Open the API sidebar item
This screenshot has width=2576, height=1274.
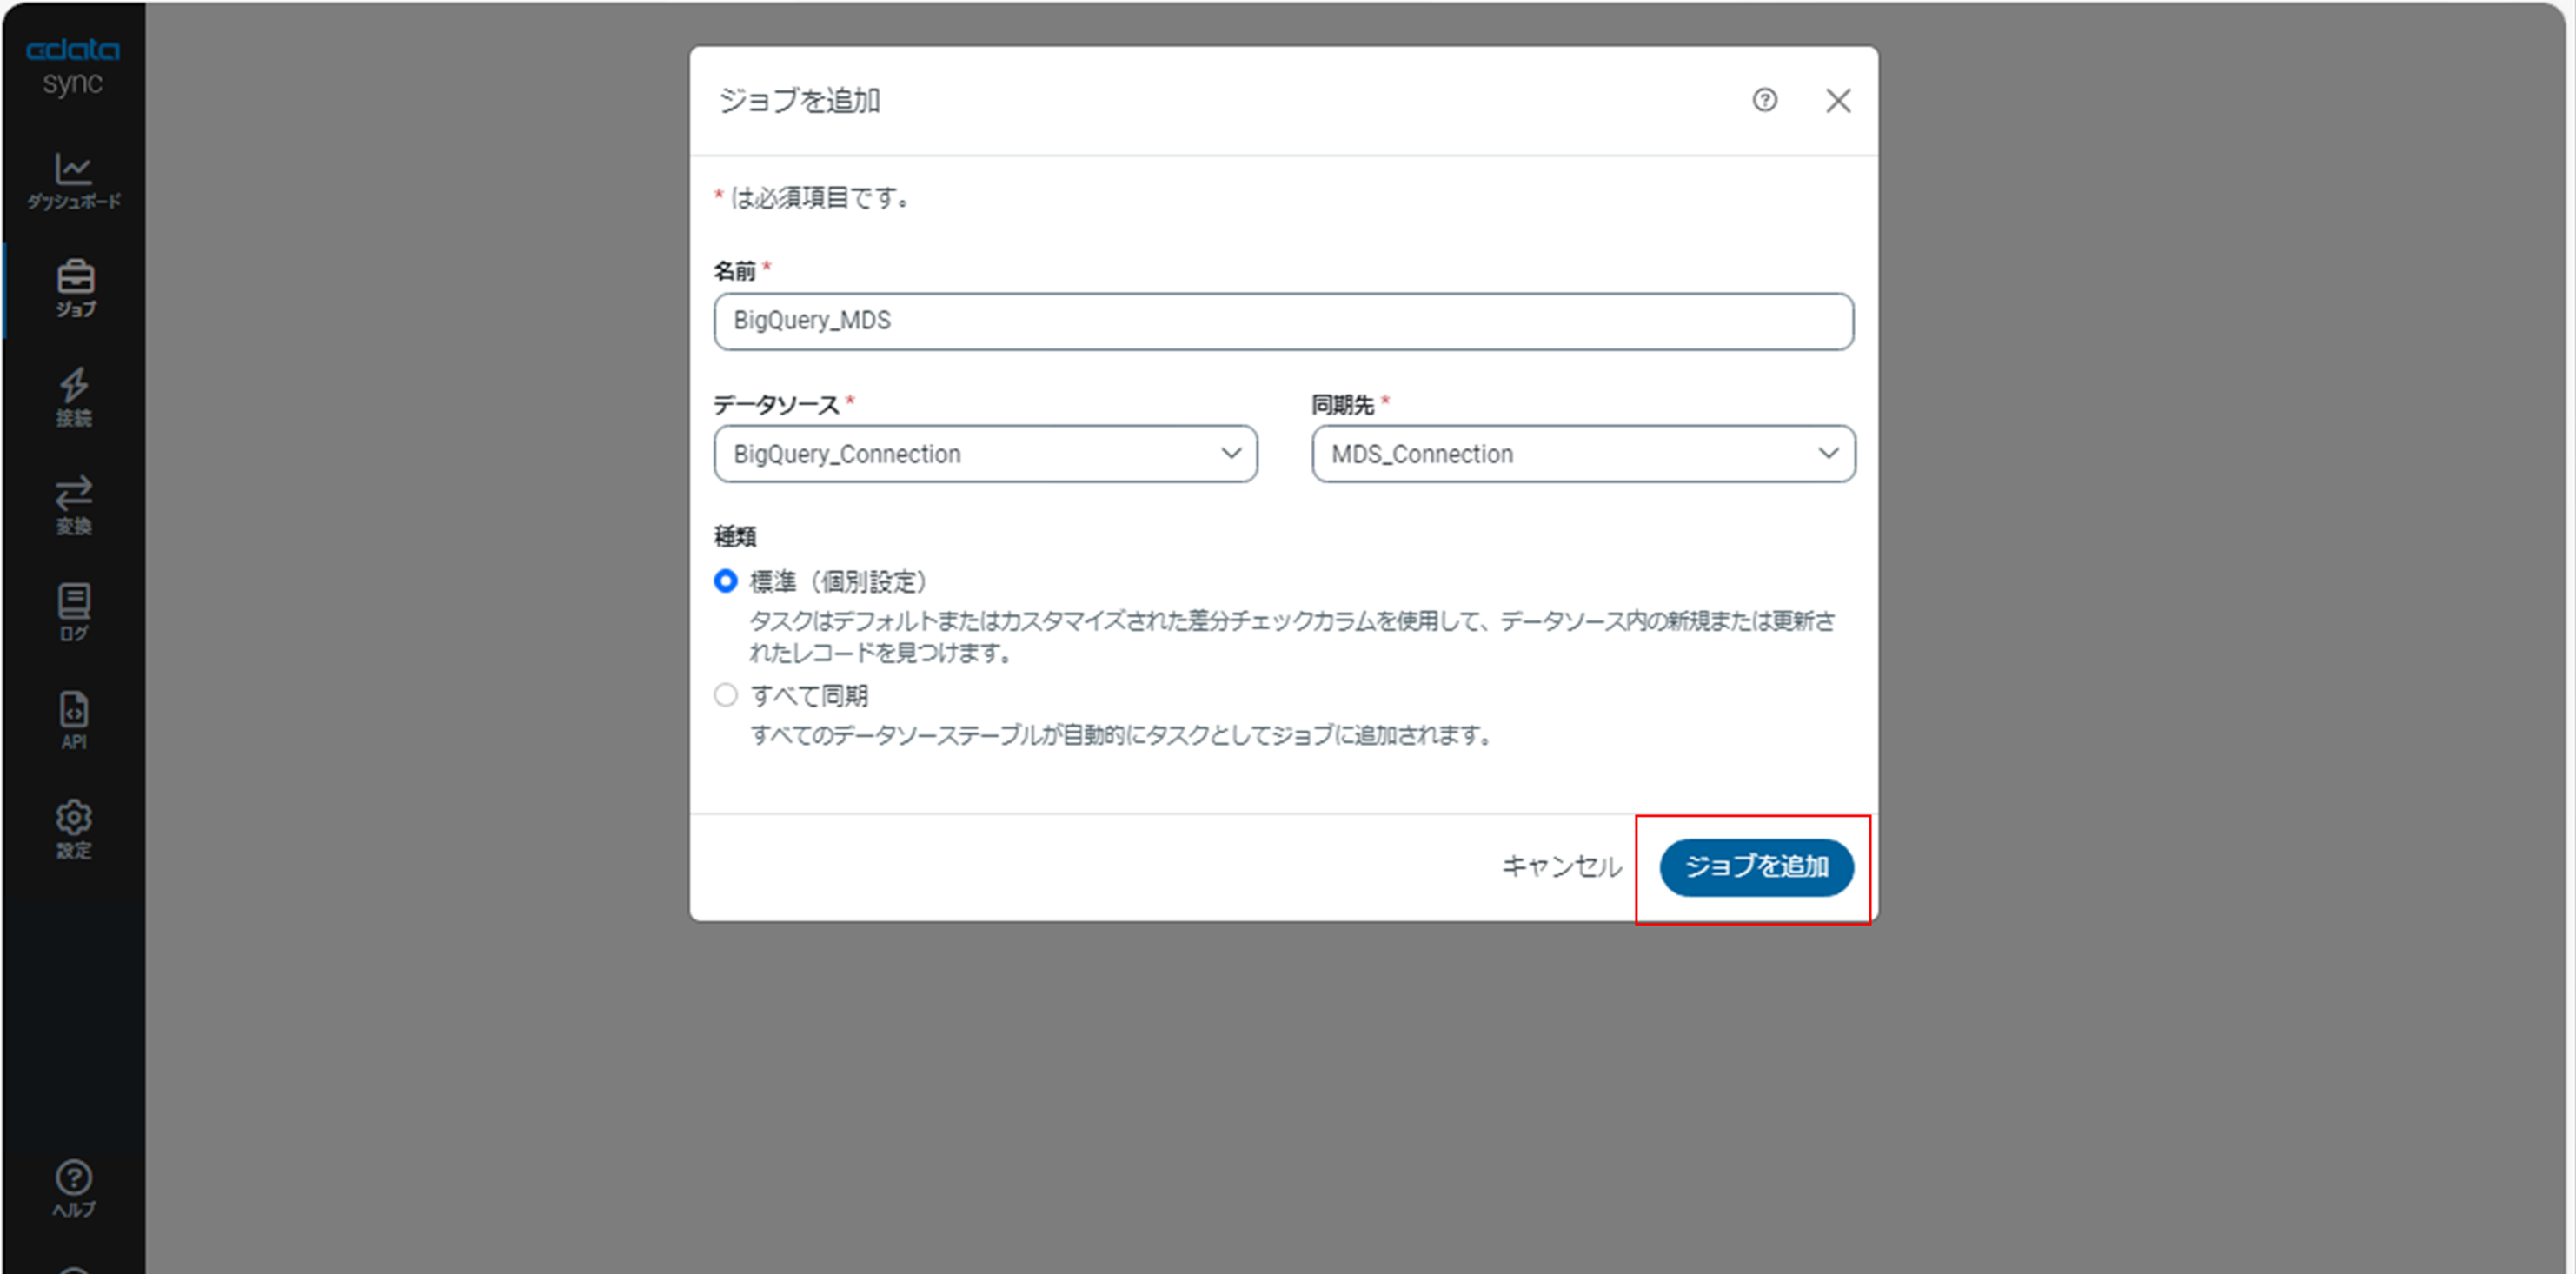pyautogui.click(x=74, y=722)
